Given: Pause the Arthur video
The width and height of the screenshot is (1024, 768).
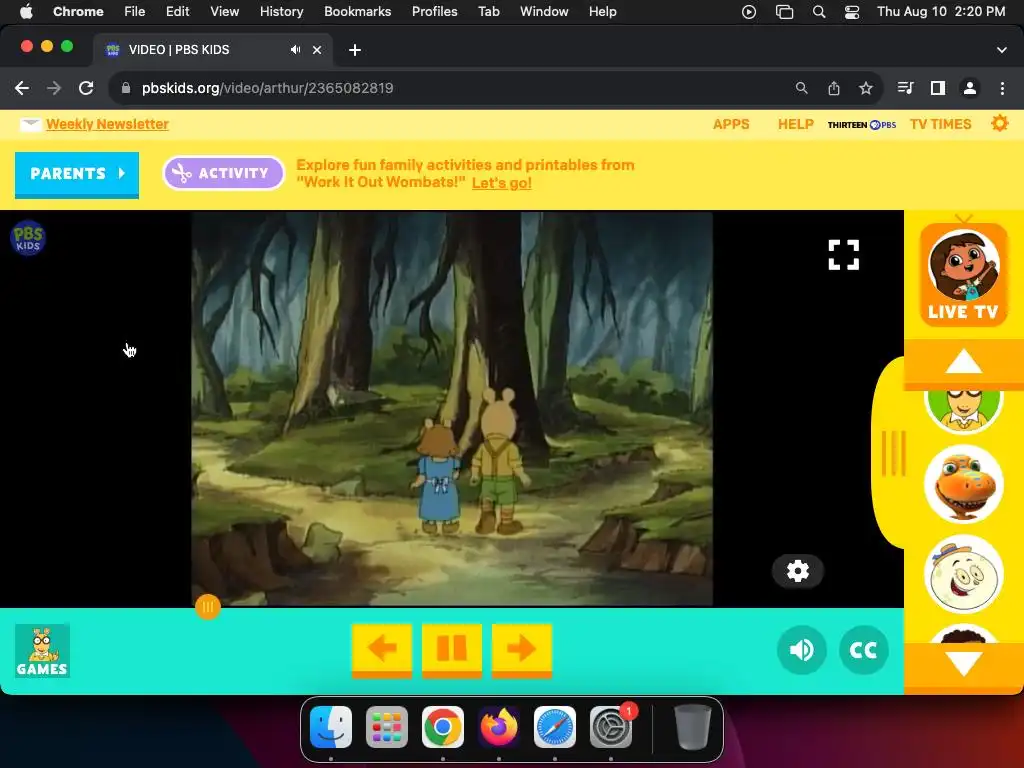Looking at the screenshot, I should point(451,649).
